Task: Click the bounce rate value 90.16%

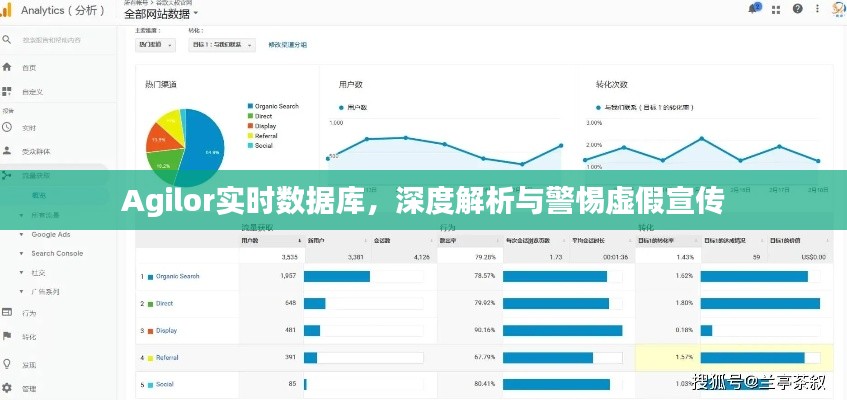Action: pyautogui.click(x=485, y=330)
